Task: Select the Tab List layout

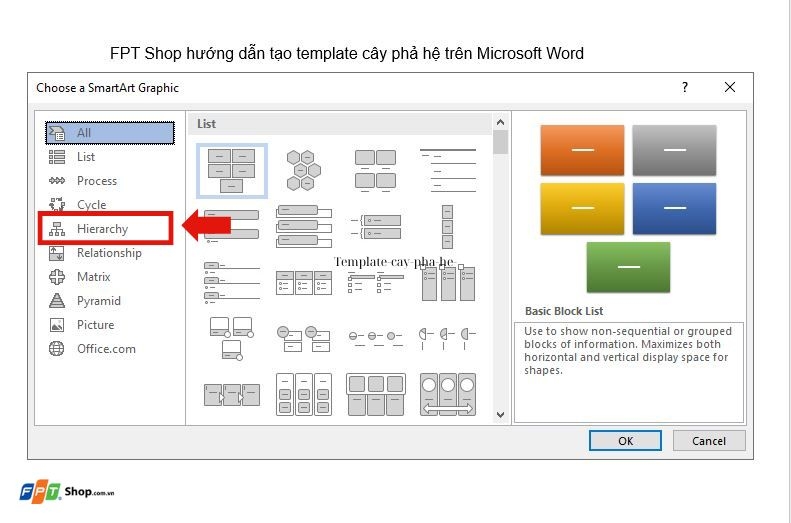Action: (232, 282)
